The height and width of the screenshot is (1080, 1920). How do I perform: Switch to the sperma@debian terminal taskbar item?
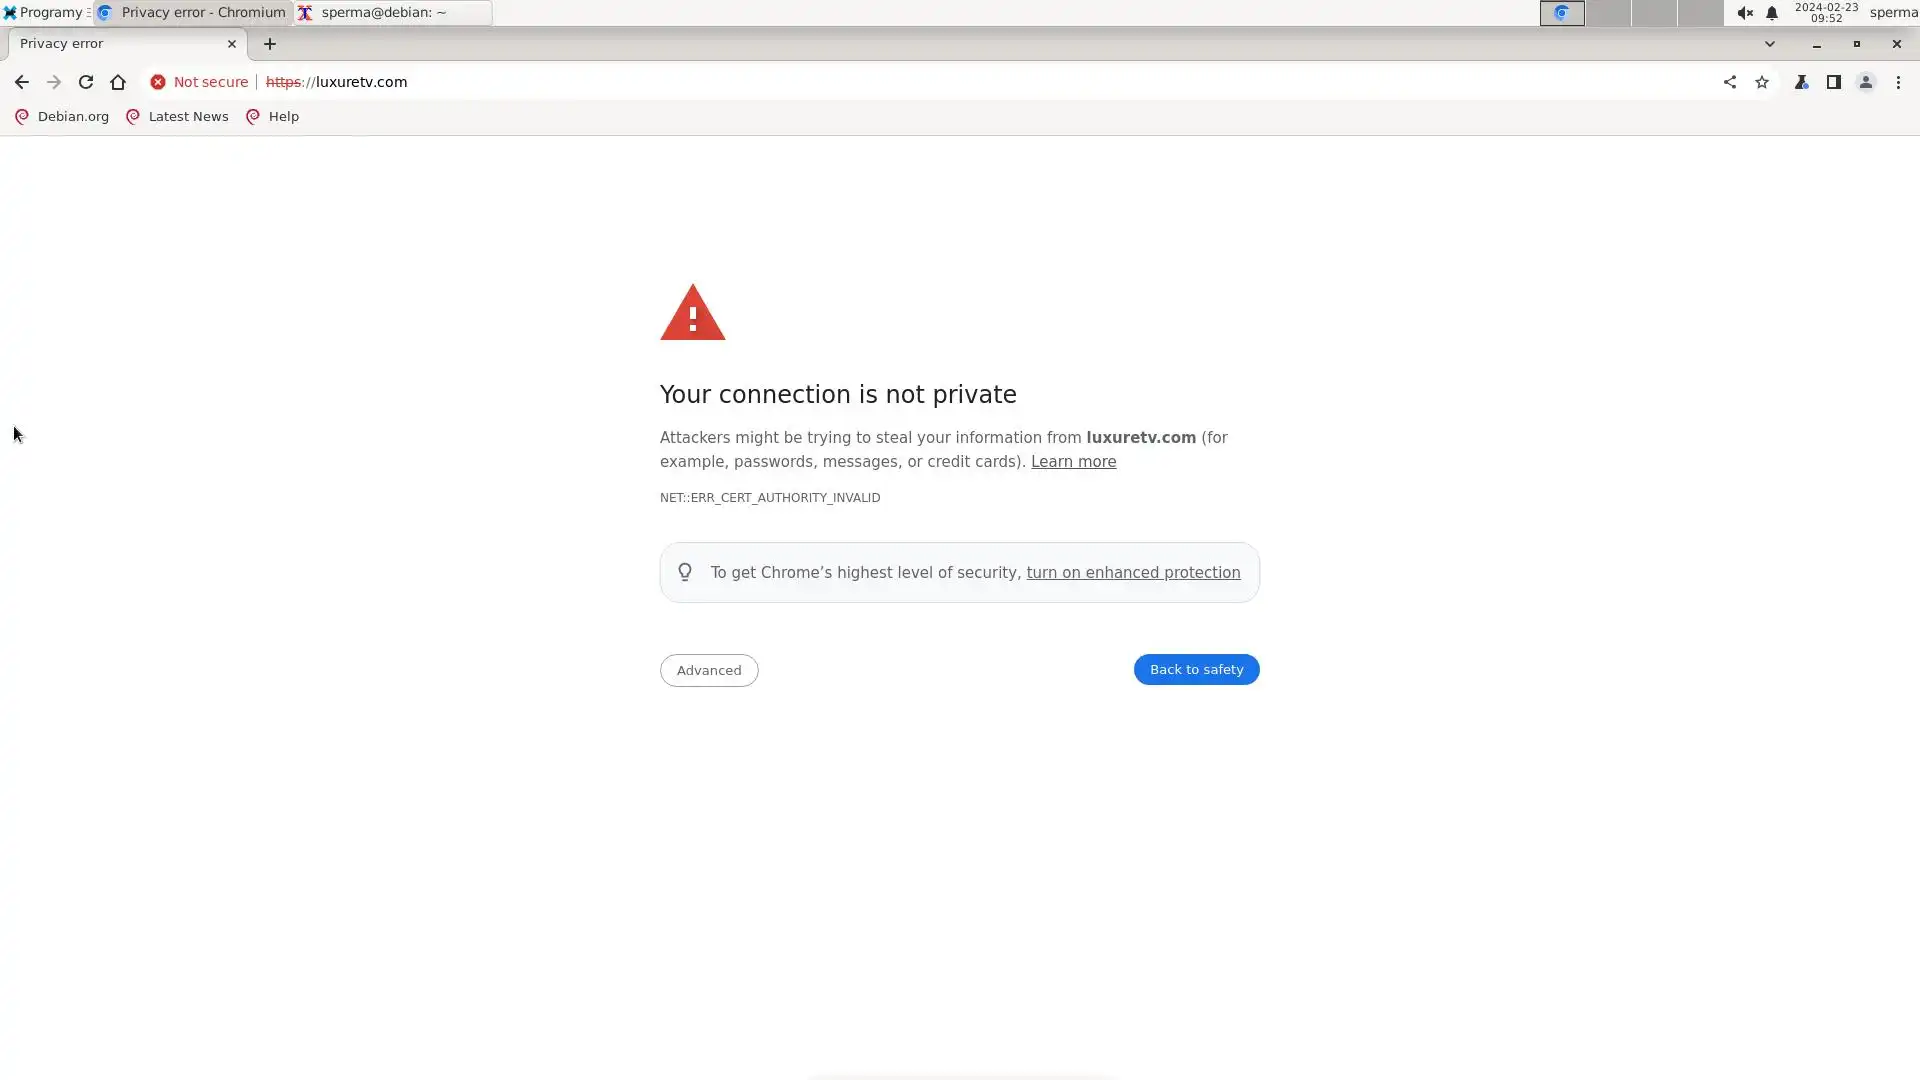[393, 13]
